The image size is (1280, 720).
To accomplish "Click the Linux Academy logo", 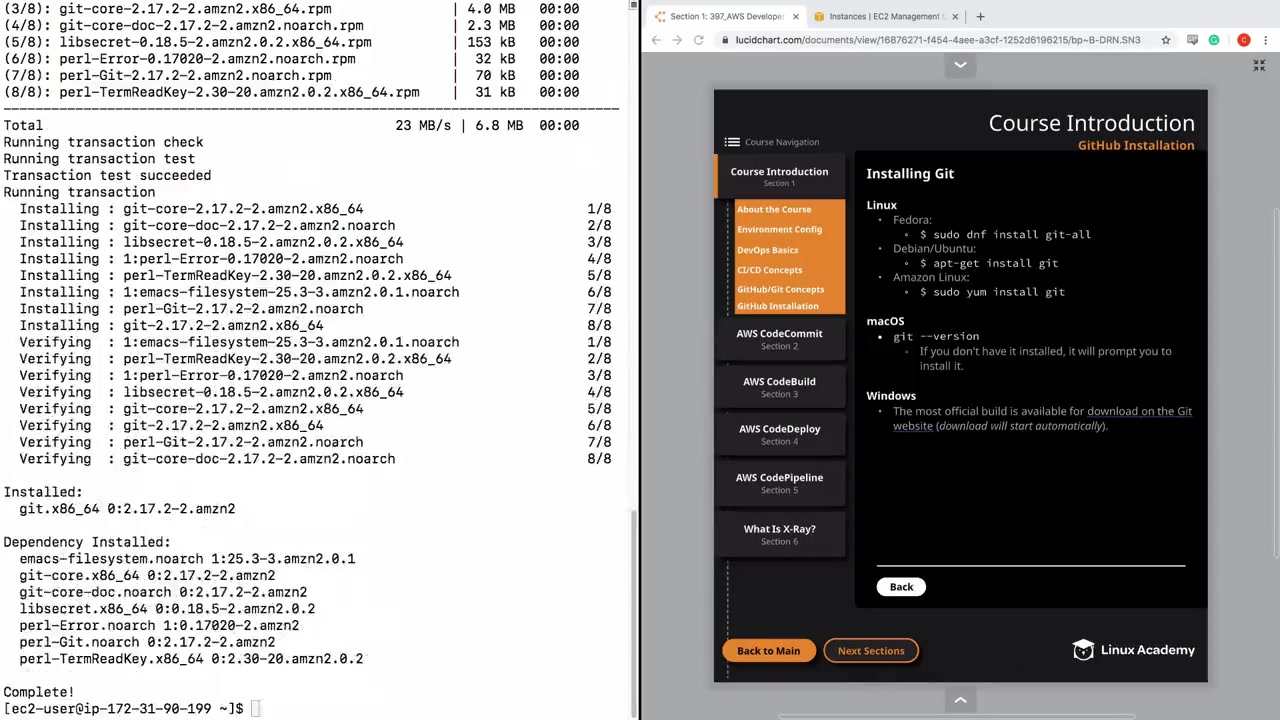I will pyautogui.click(x=1133, y=650).
